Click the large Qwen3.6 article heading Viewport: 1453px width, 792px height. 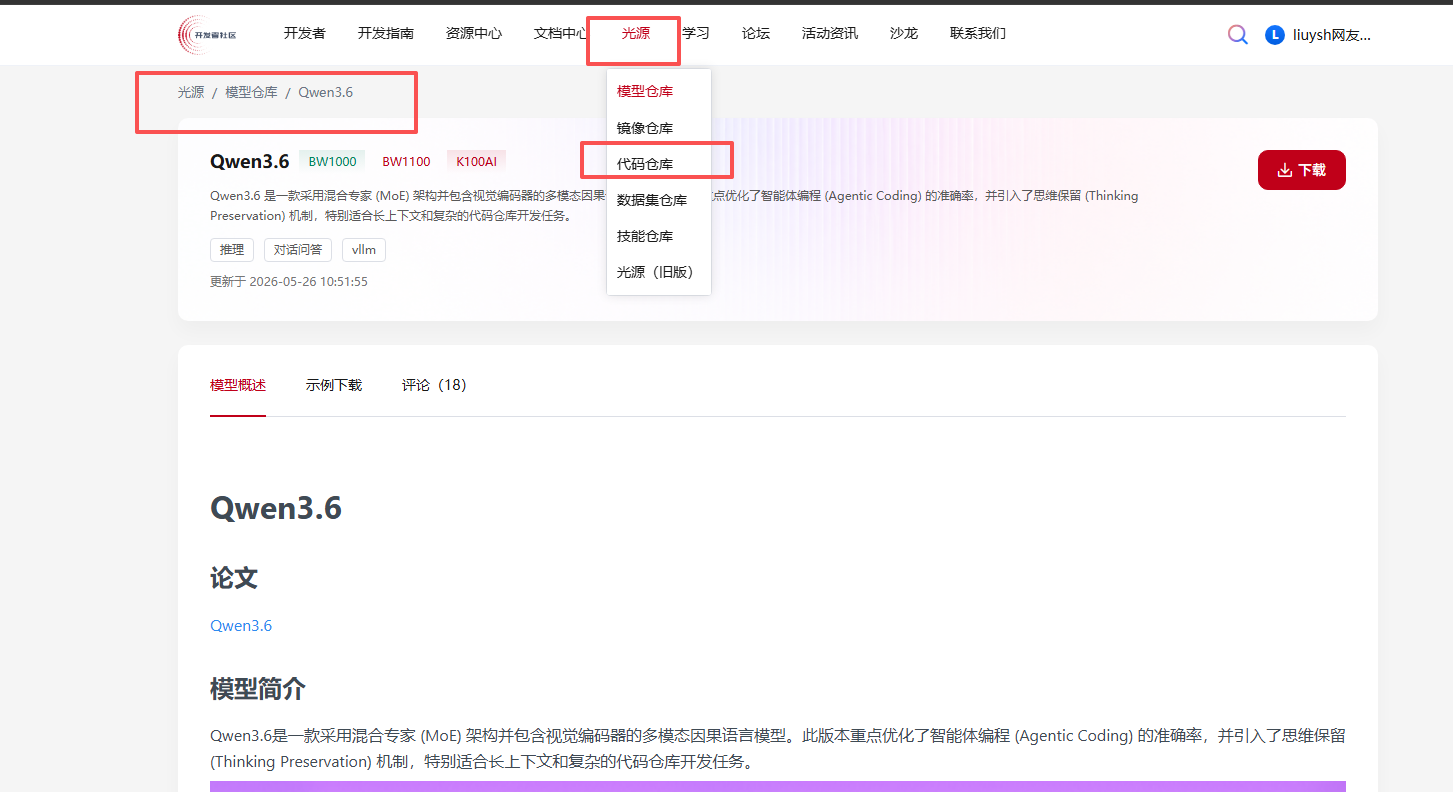(276, 508)
